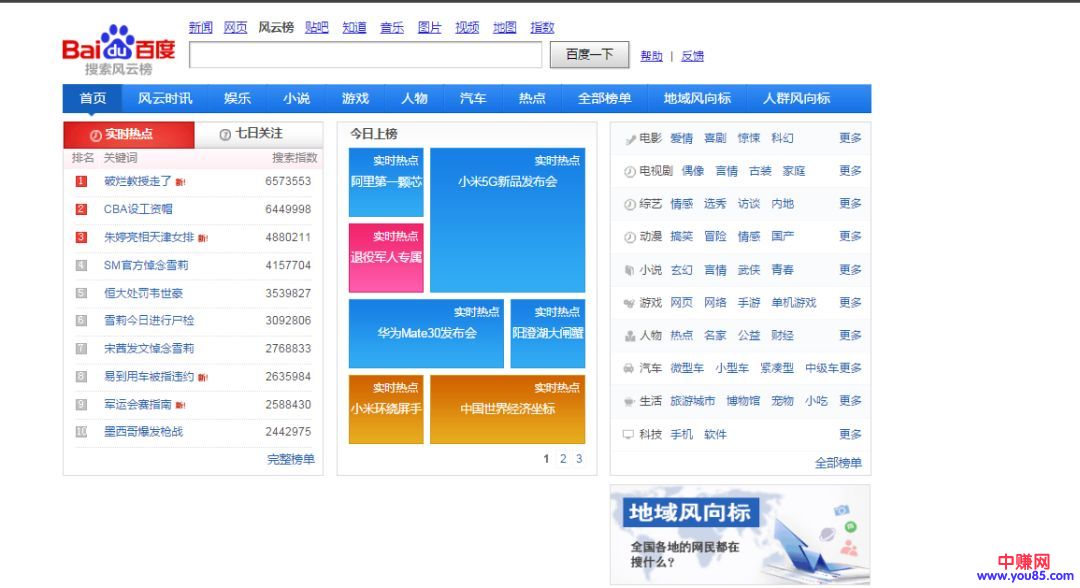Click the 生活 category icon
This screenshot has height=588, width=1080.
click(629, 401)
